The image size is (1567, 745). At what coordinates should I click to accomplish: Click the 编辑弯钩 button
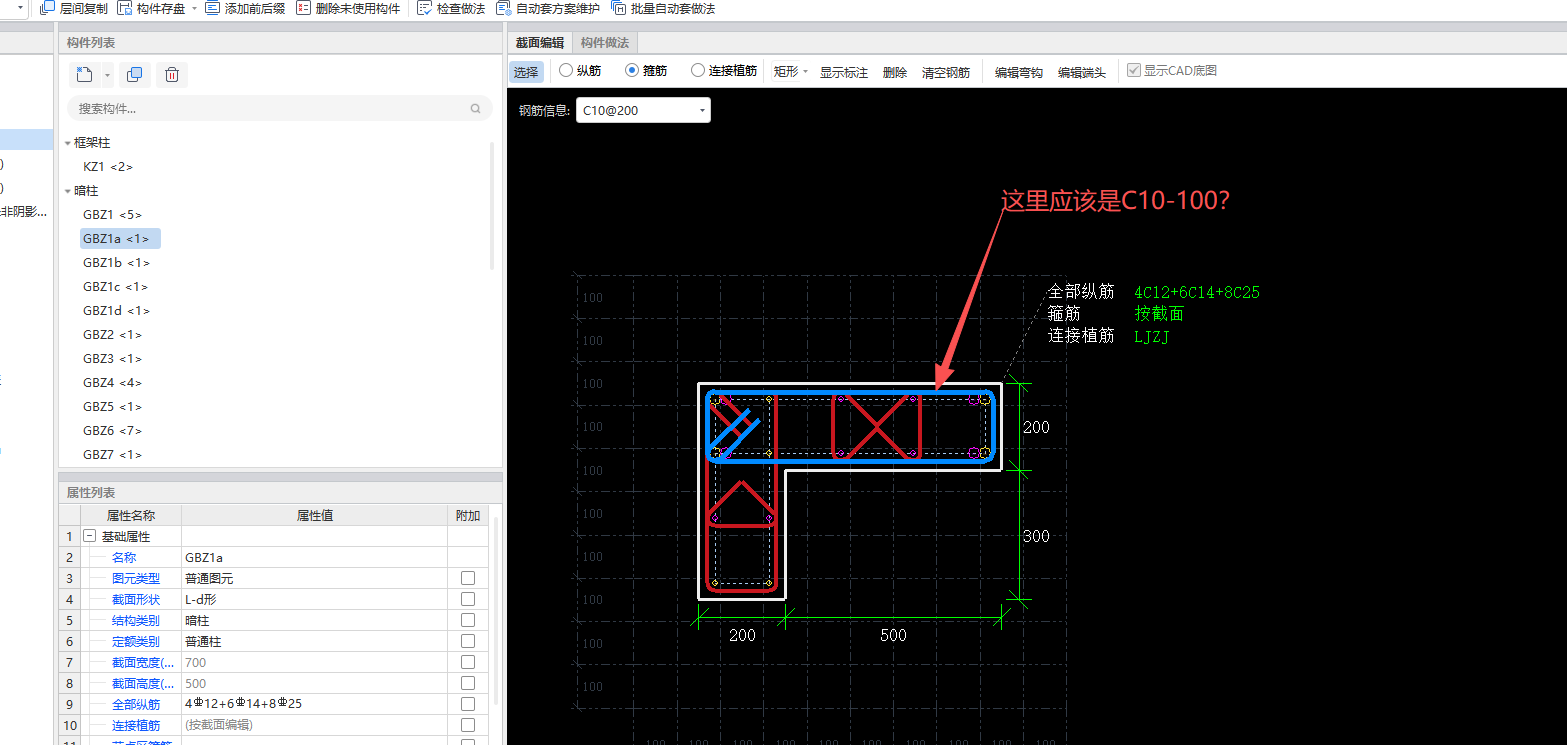[1018, 72]
